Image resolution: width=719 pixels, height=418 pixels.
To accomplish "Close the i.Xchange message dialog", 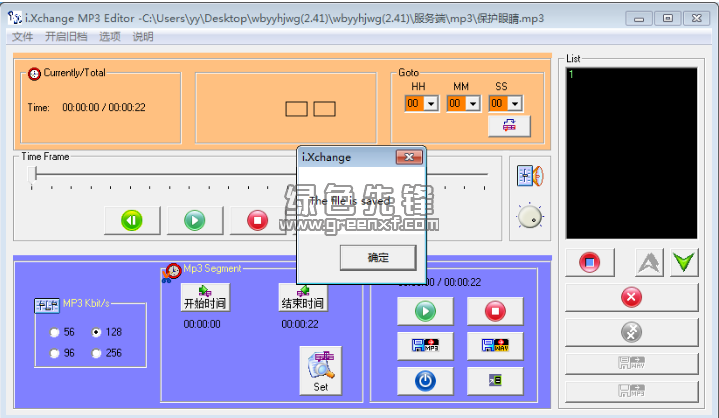I will click(x=409, y=157).
